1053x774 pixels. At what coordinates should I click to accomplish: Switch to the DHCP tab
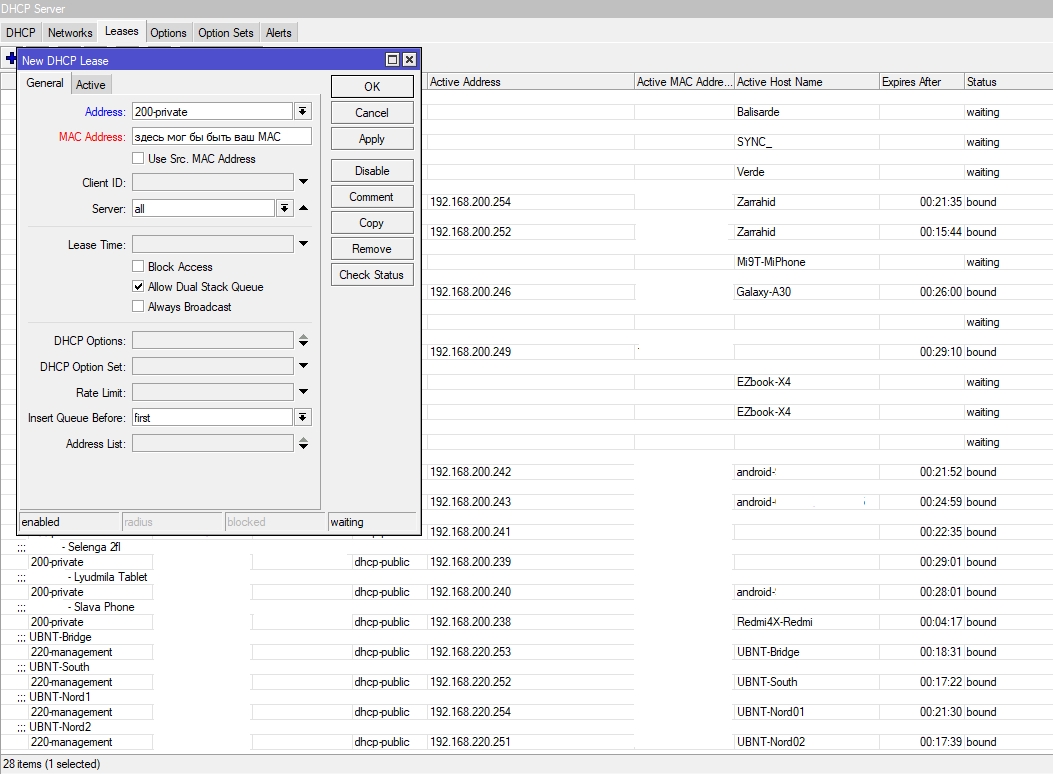point(21,33)
